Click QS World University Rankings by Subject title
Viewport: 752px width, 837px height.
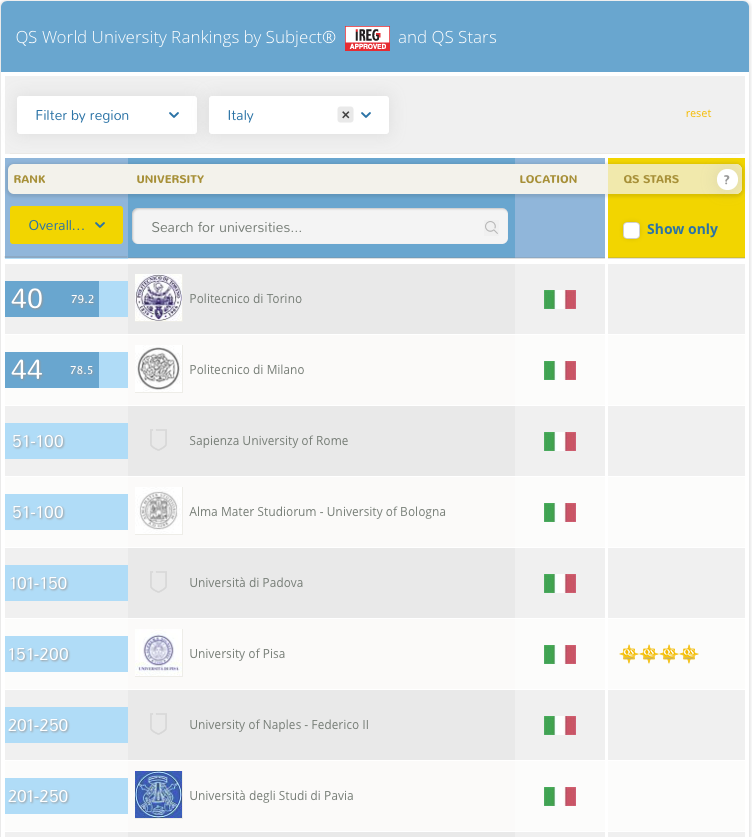[x=176, y=37]
